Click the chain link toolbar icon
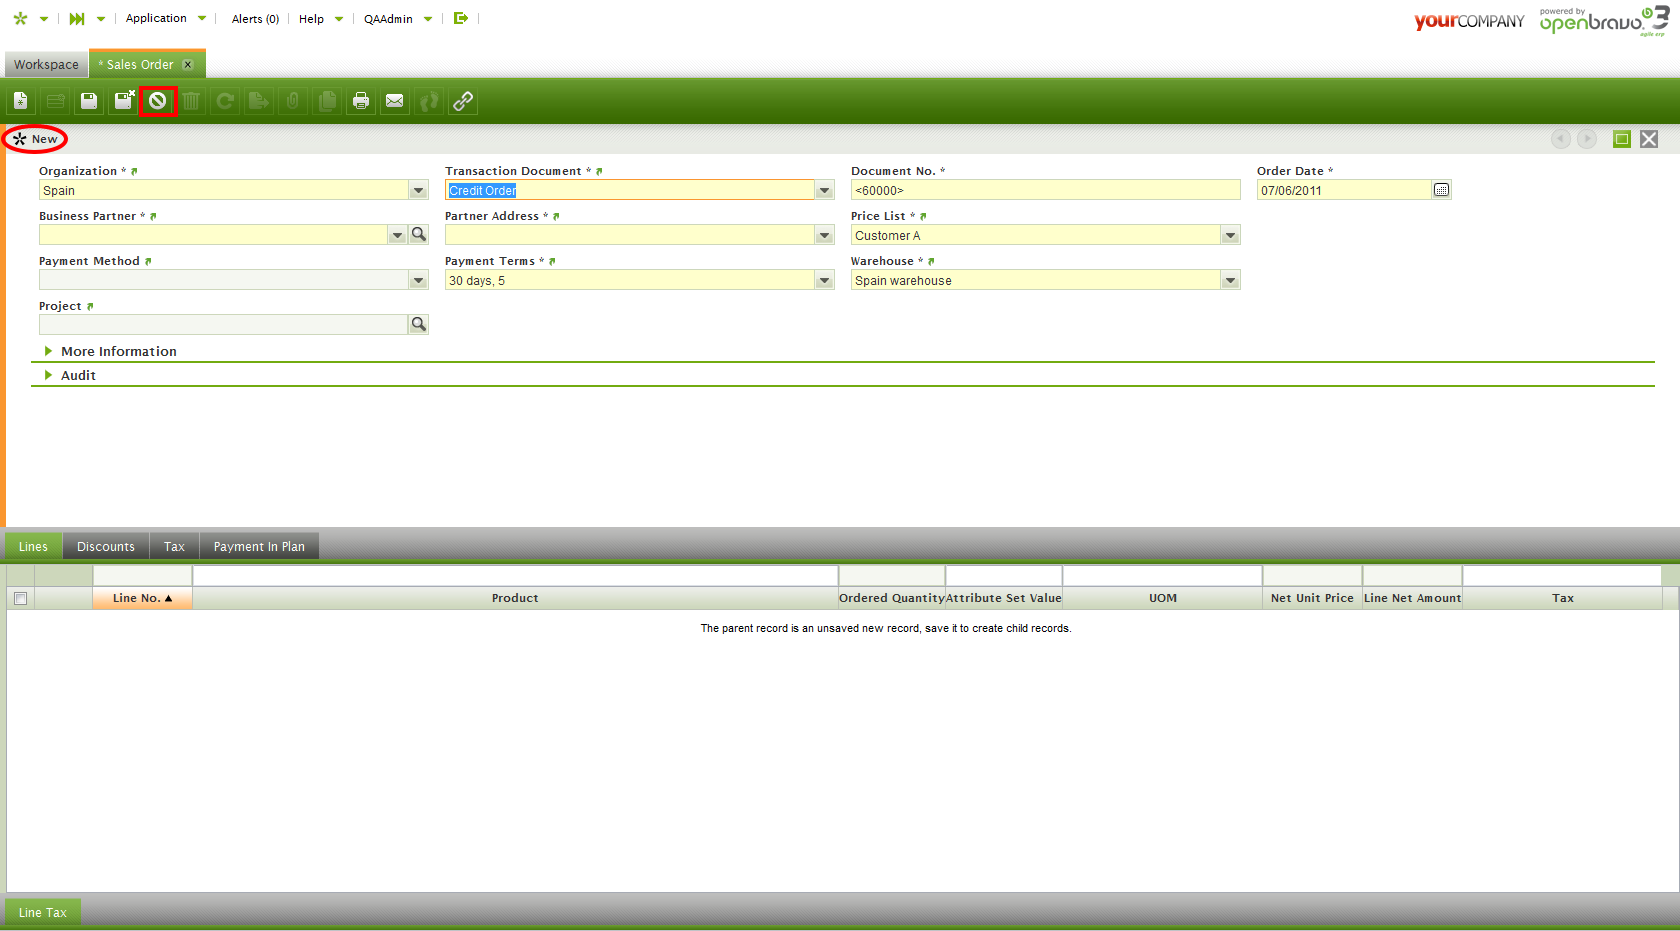 point(463,101)
